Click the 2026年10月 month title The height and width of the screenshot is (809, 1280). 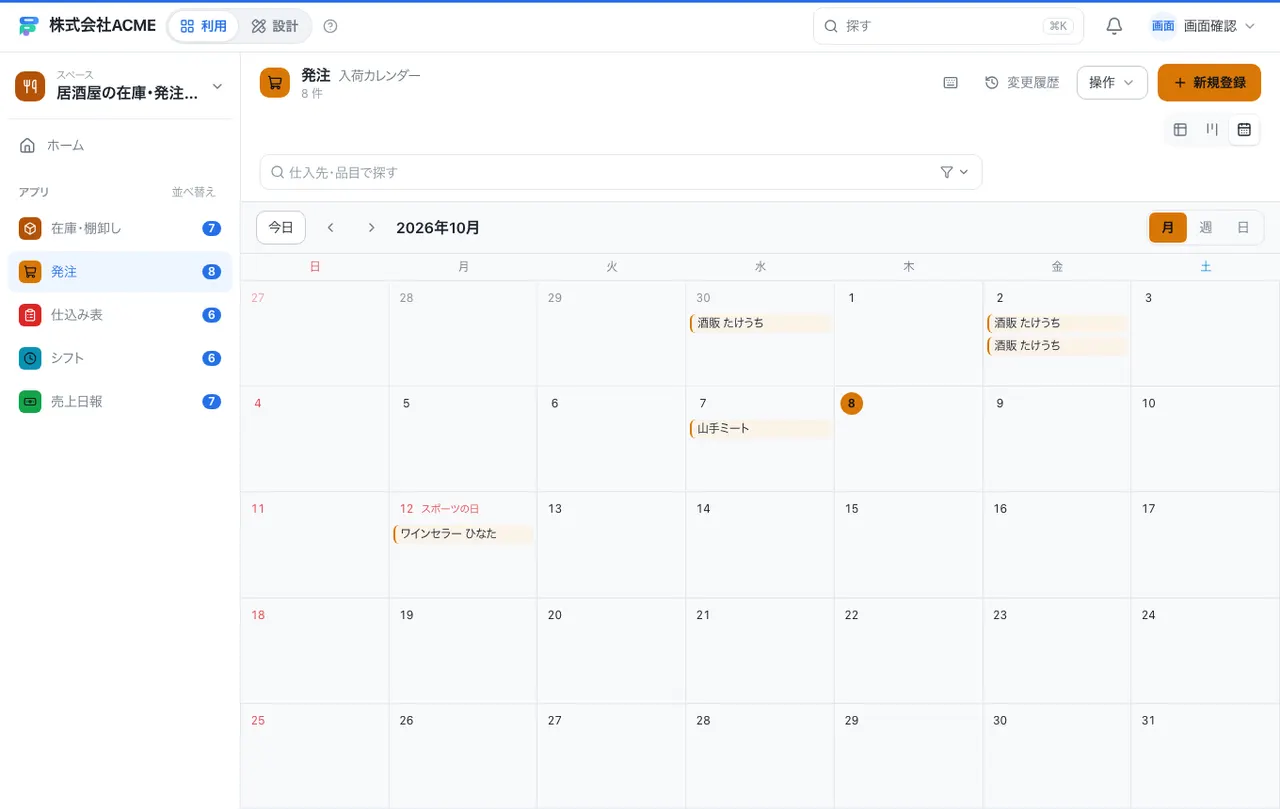pos(438,228)
